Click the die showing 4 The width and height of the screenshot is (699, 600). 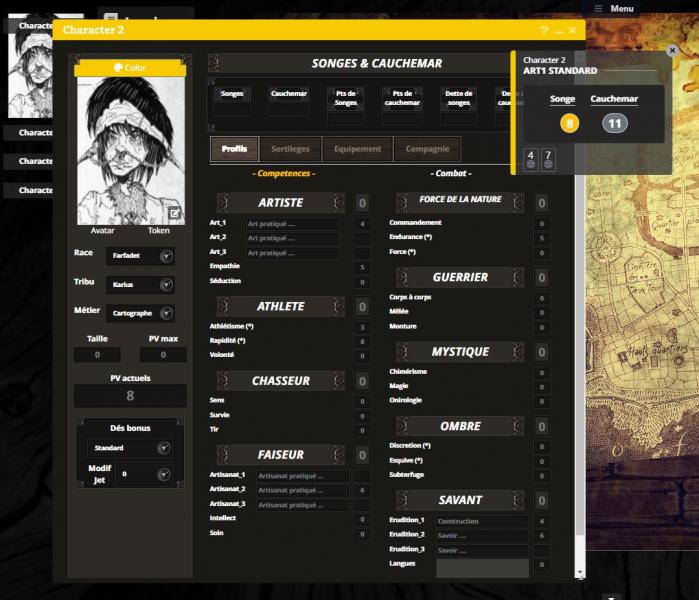(x=531, y=159)
